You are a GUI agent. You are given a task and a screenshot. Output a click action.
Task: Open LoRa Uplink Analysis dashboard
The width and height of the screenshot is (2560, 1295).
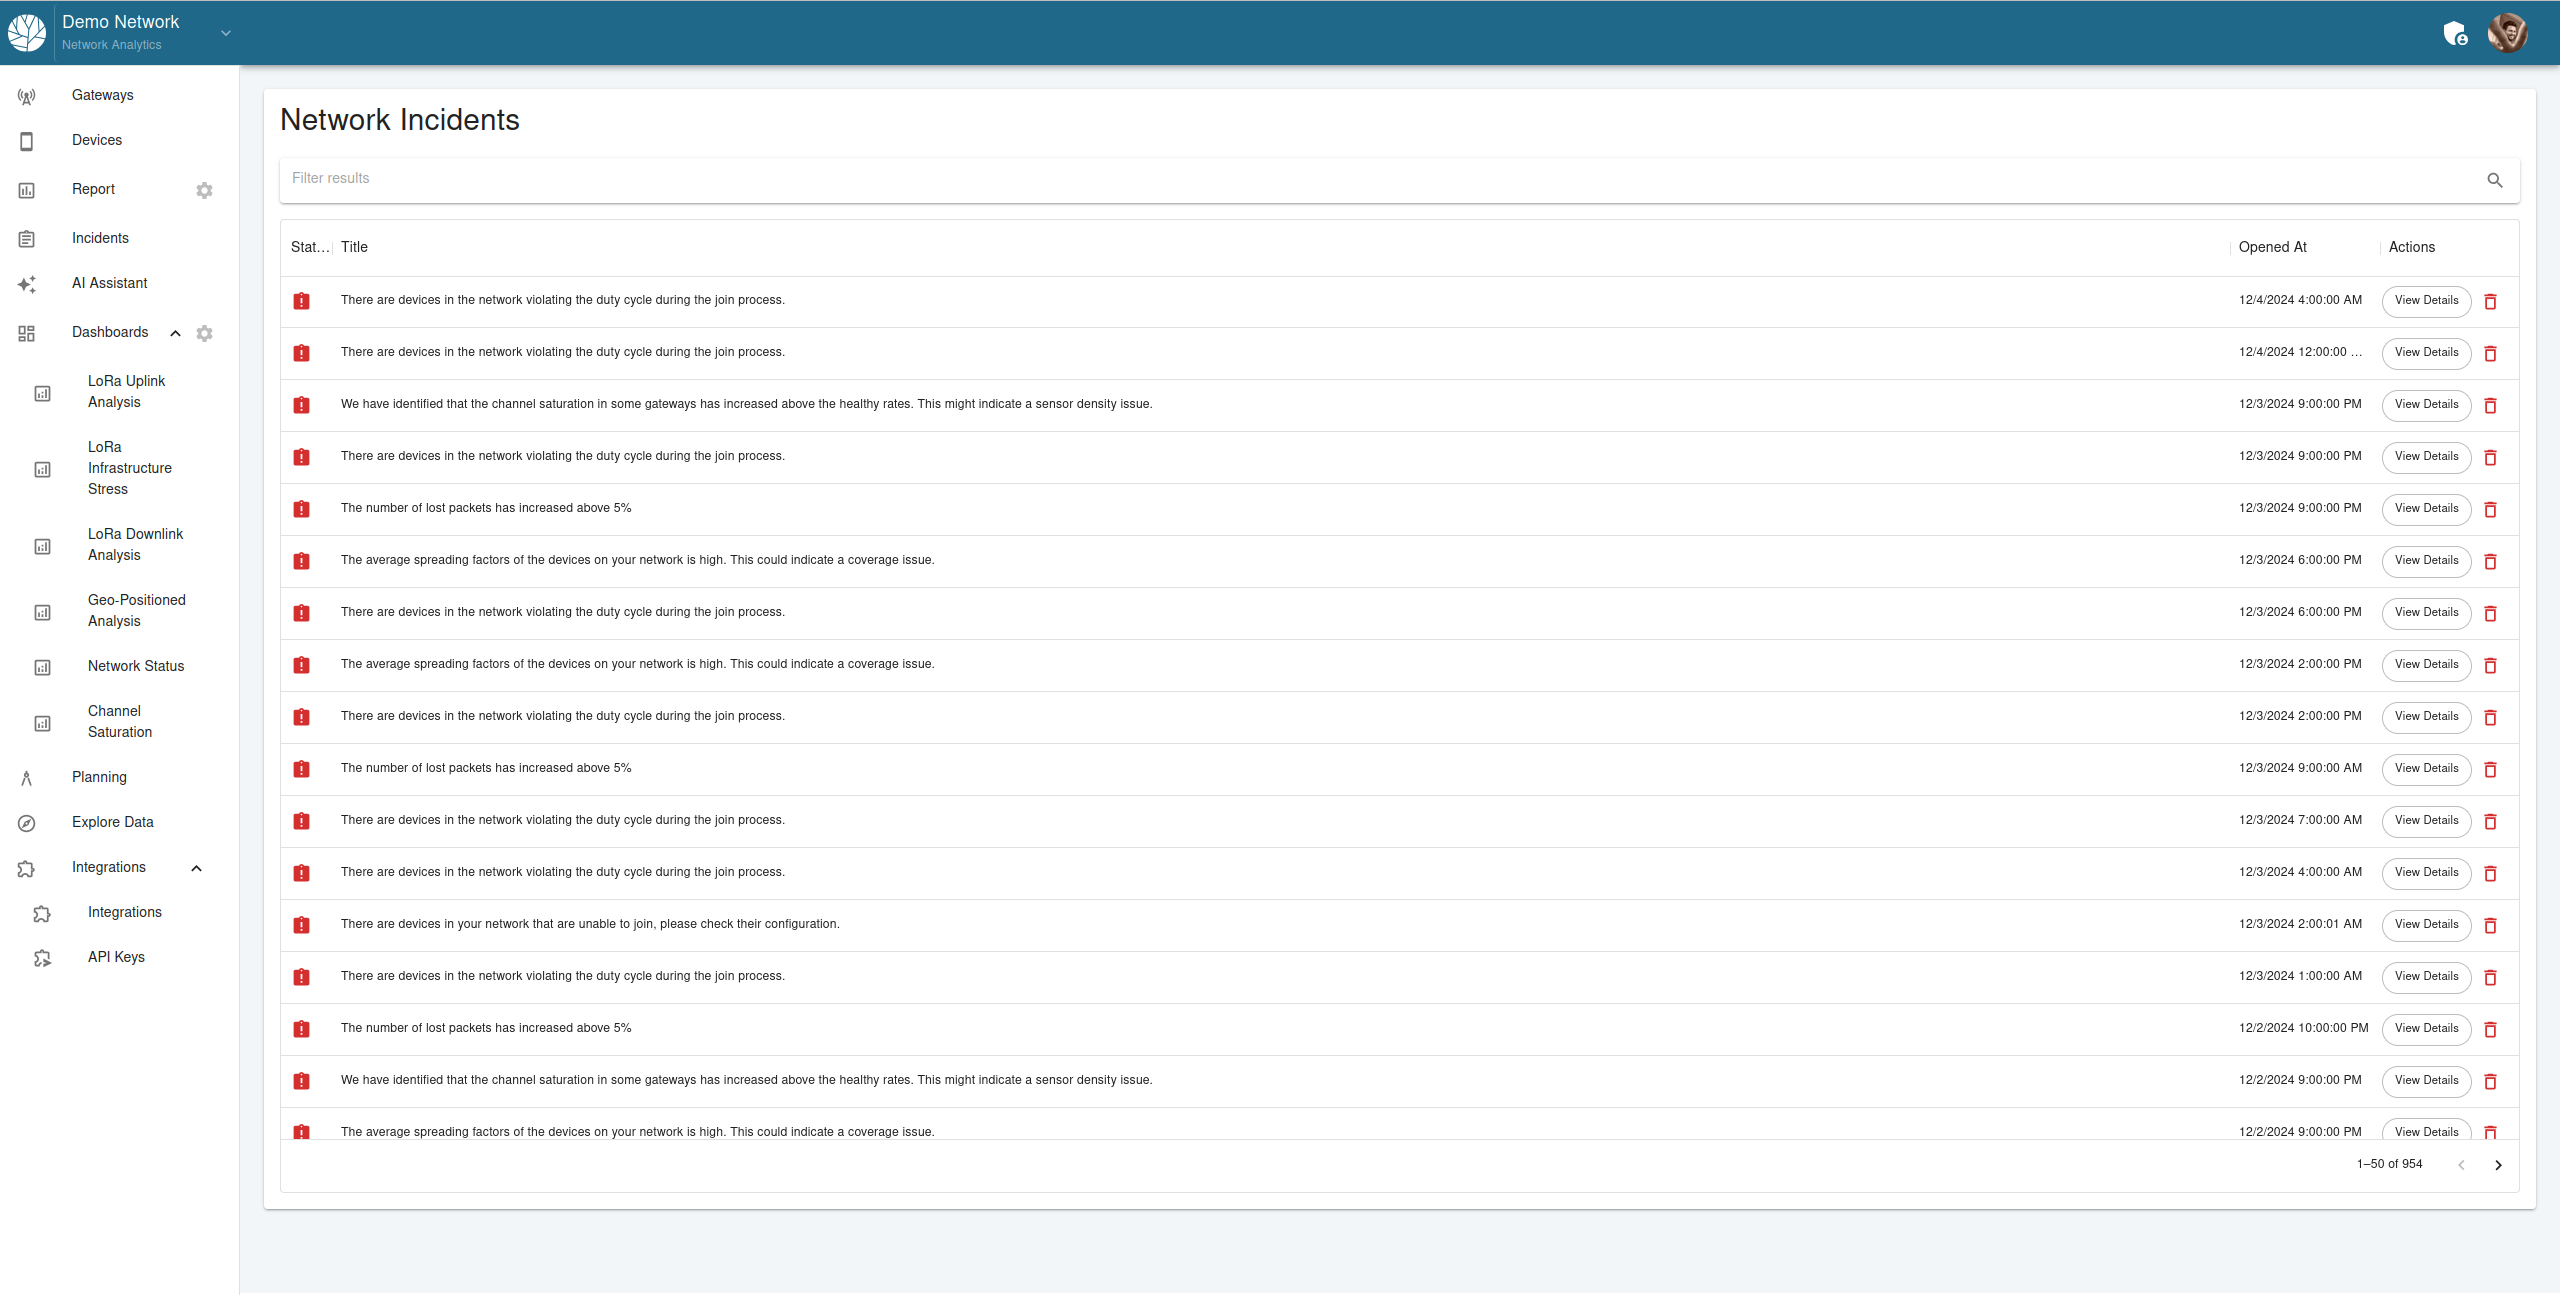click(126, 391)
